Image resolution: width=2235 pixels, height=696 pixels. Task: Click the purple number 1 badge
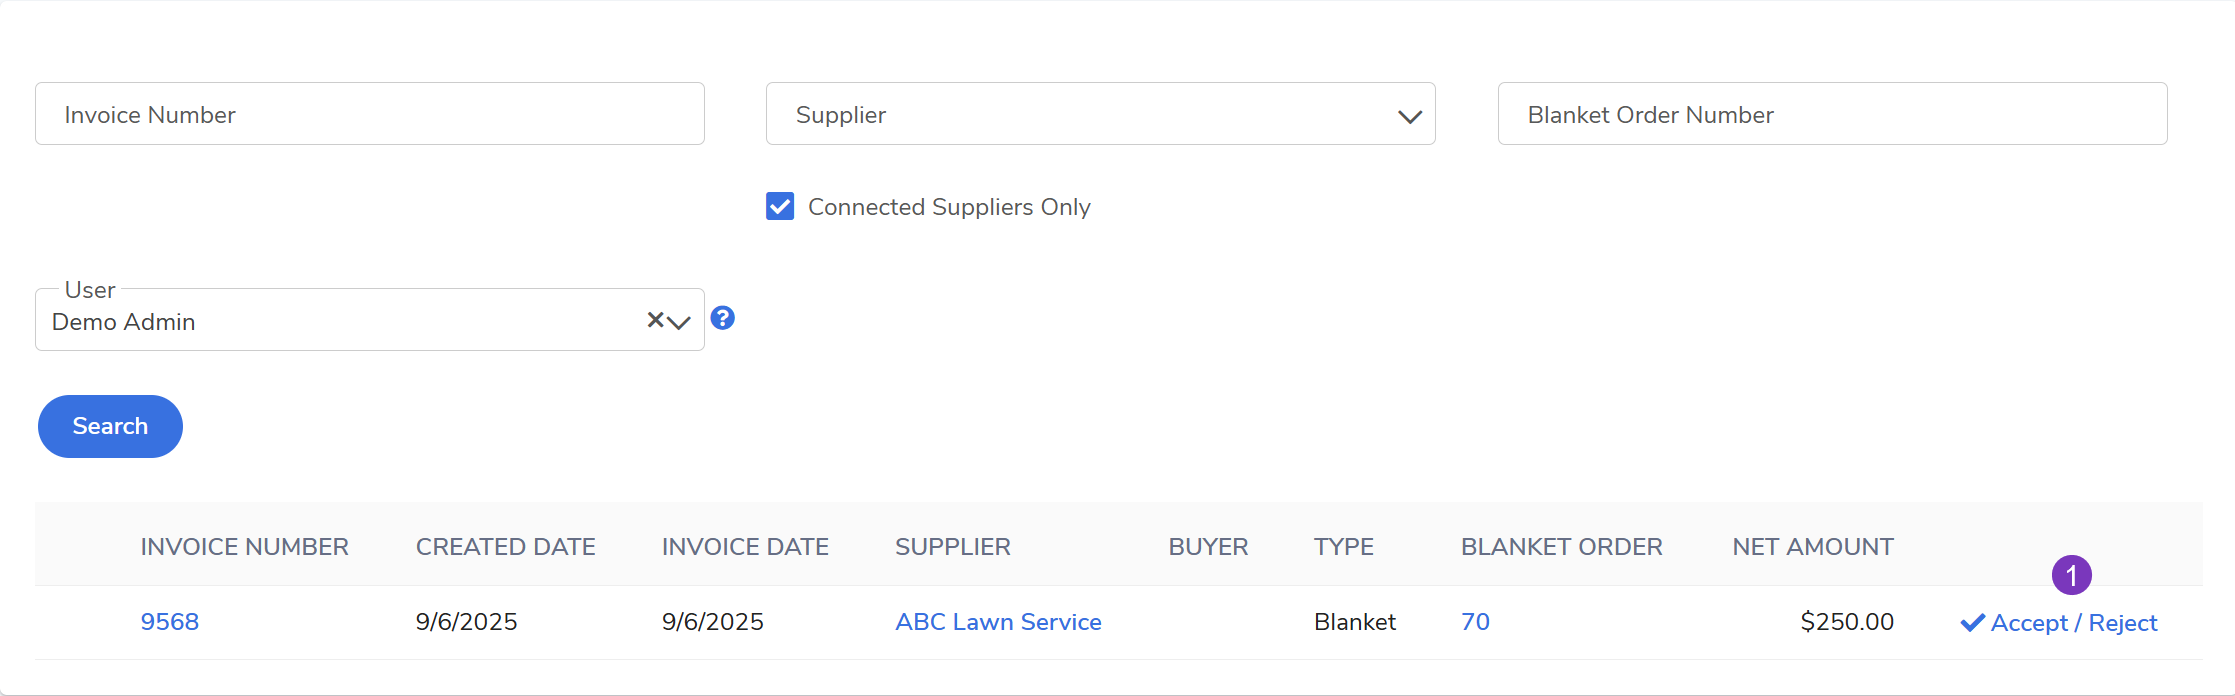pos(2071,575)
